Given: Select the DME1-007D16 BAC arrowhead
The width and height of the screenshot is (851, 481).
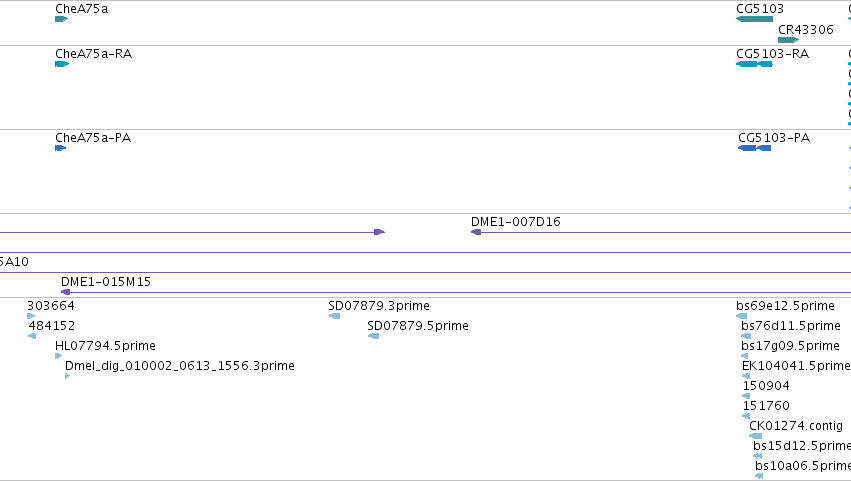Looking at the screenshot, I should [476, 232].
